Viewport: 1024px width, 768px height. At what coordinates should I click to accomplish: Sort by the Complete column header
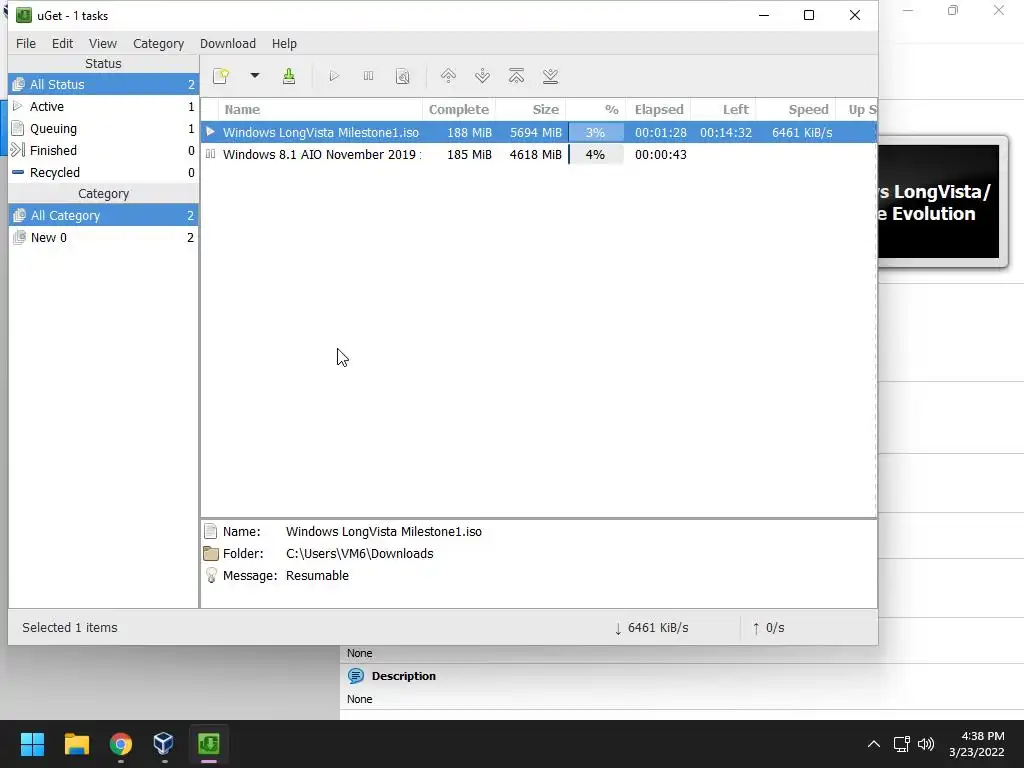(x=458, y=110)
